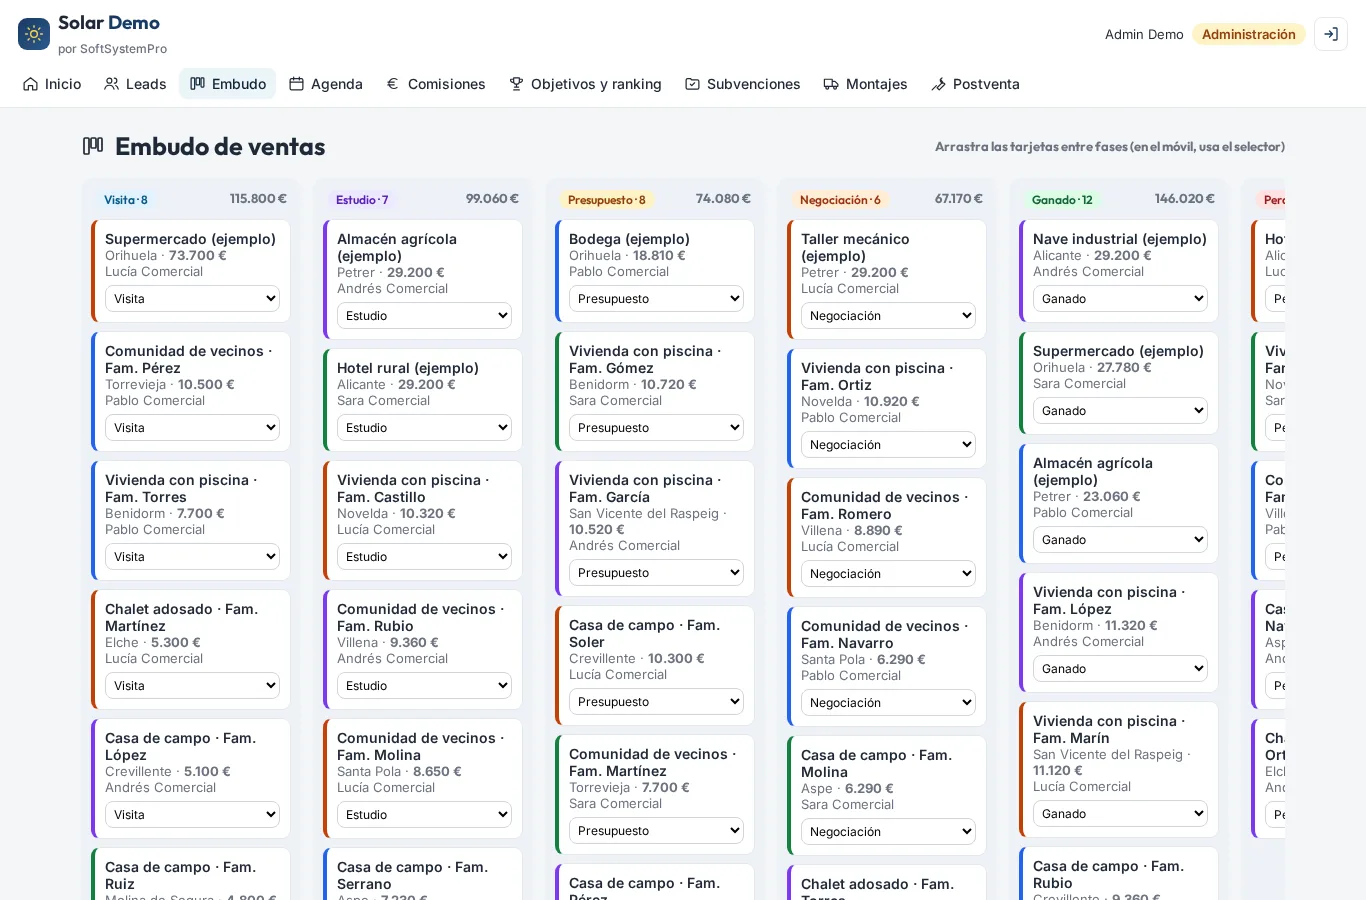Screen dimensions: 1366x900
Task: Click the Visita · 8 phase badge
Action: [x=126, y=200]
